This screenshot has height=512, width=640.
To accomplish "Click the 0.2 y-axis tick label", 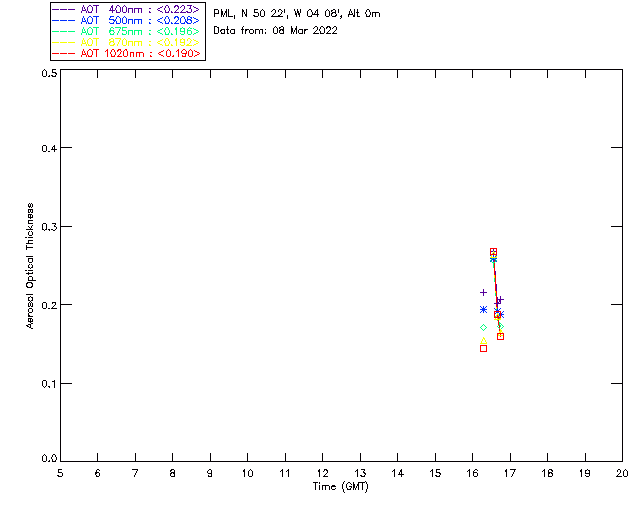I will pyautogui.click(x=49, y=305).
